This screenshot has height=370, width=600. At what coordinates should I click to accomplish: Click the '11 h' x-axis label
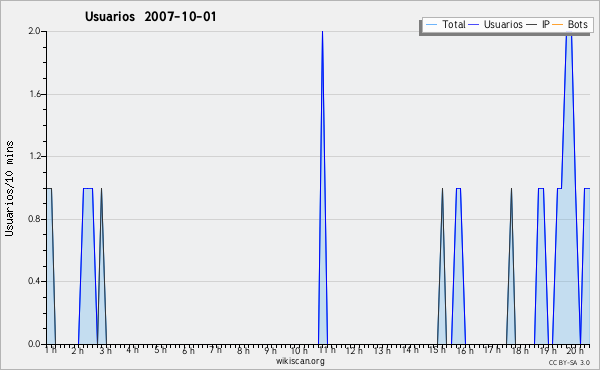pos(327,350)
